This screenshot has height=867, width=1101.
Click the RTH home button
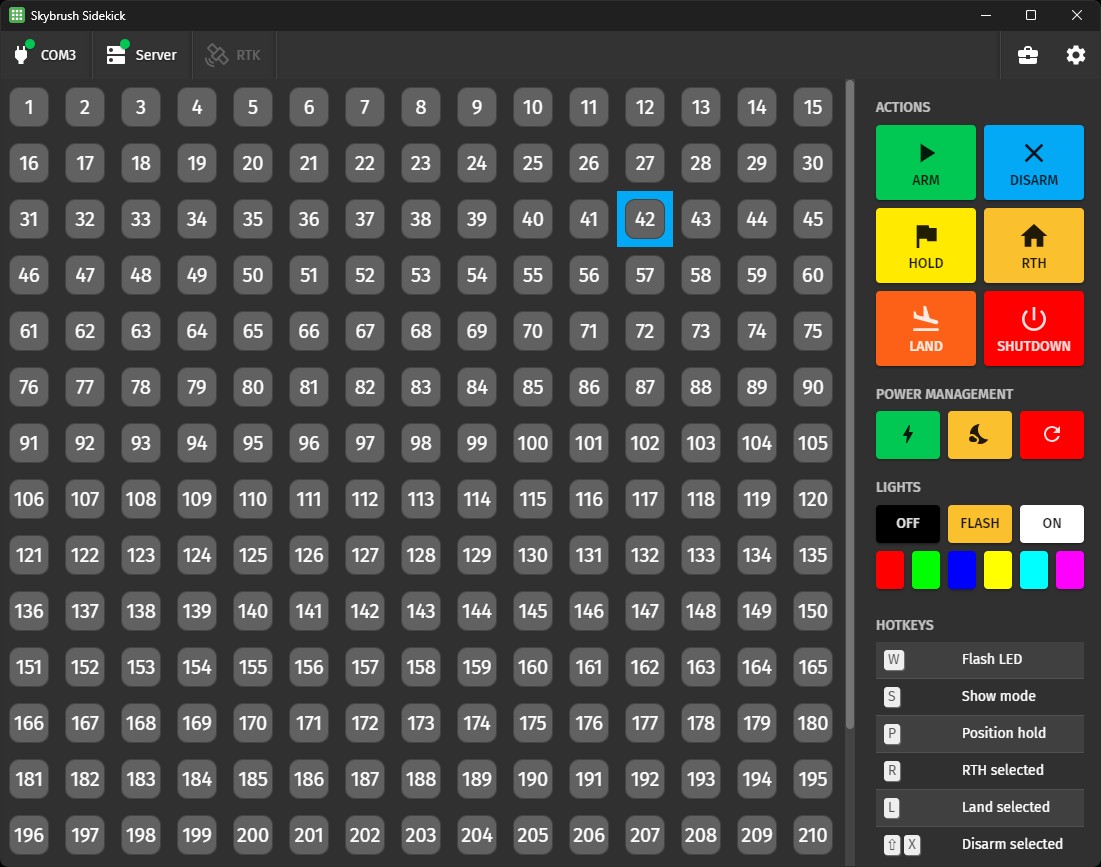(x=1033, y=245)
